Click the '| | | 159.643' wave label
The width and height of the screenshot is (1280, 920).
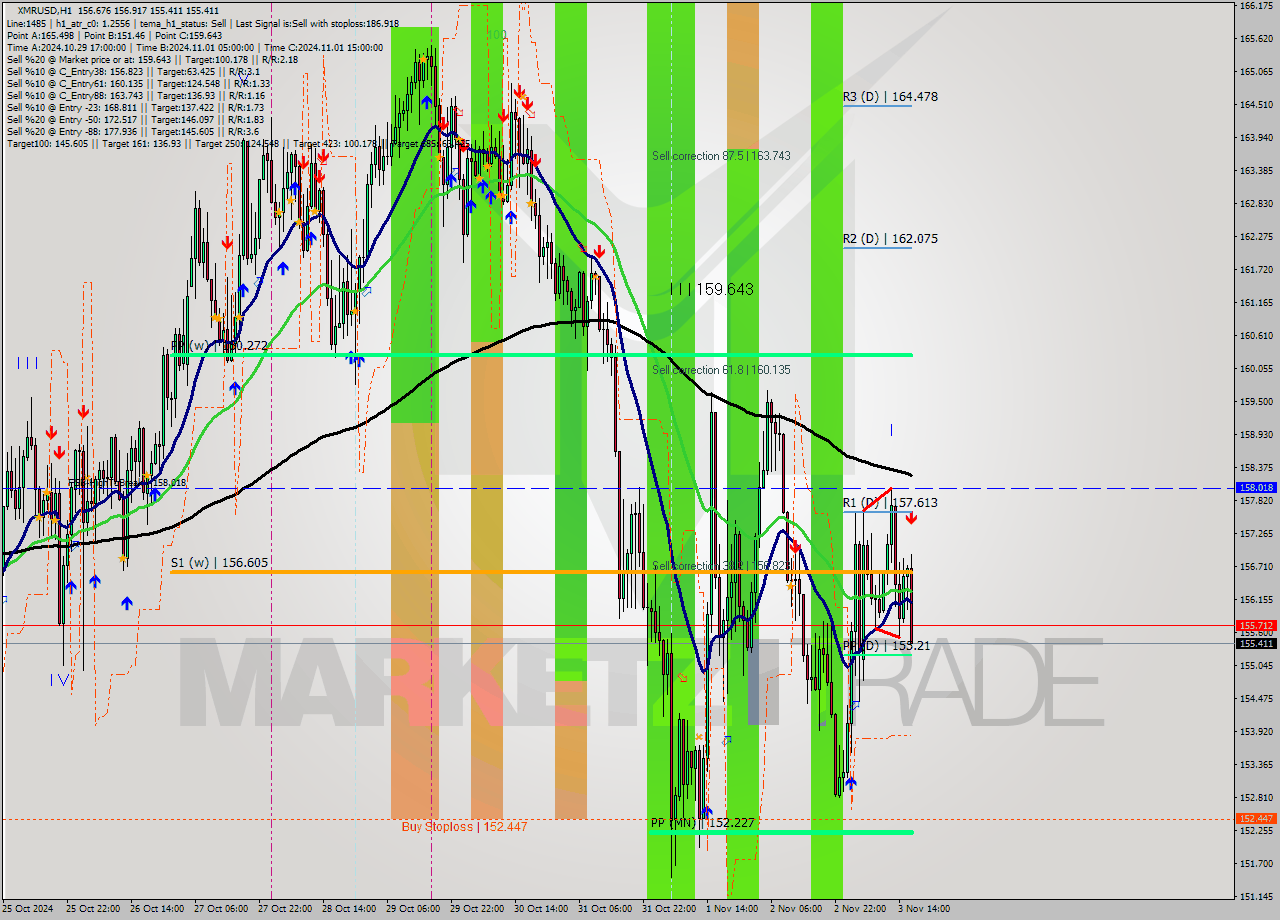(x=712, y=289)
